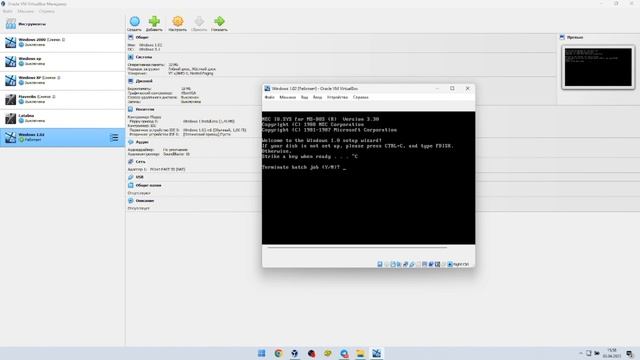Viewport: 640px width, 360px height.
Task: Open Справка menu in the VM window
Action: pyautogui.click(x=361, y=98)
